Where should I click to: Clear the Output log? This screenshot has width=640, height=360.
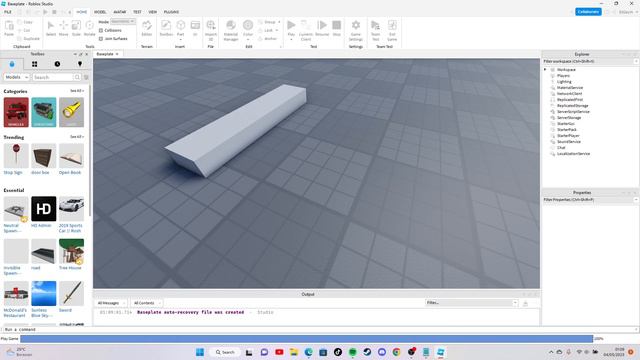(525, 303)
